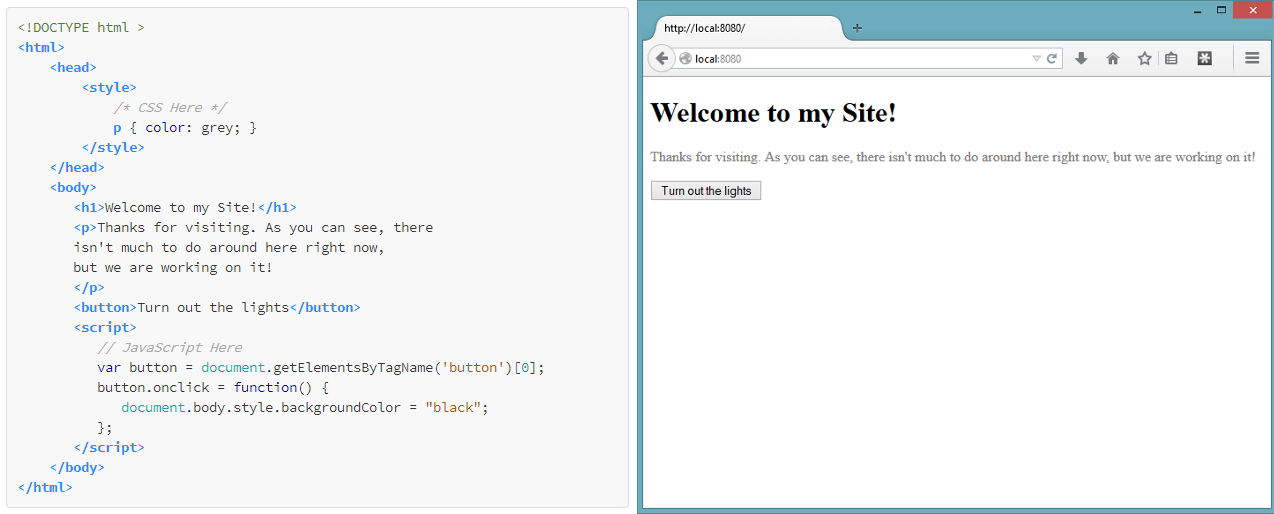Click the opening '<script>' tag line
The height and width of the screenshot is (514, 1274).
pyautogui.click(x=105, y=328)
